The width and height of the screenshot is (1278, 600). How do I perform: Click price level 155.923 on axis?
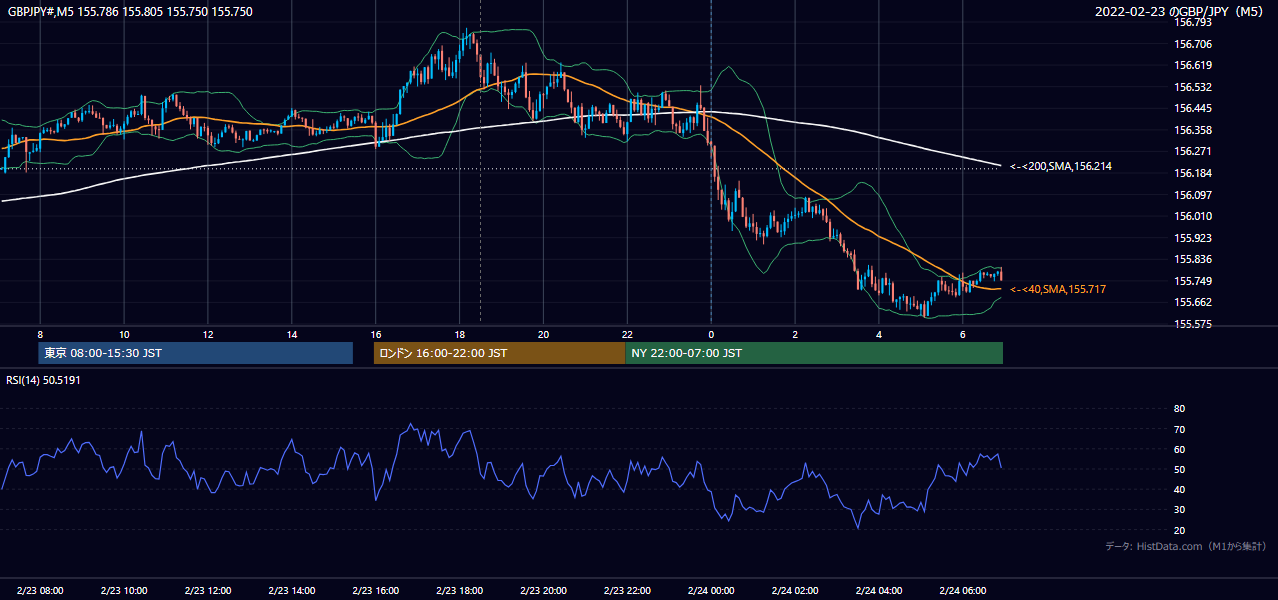point(1193,238)
